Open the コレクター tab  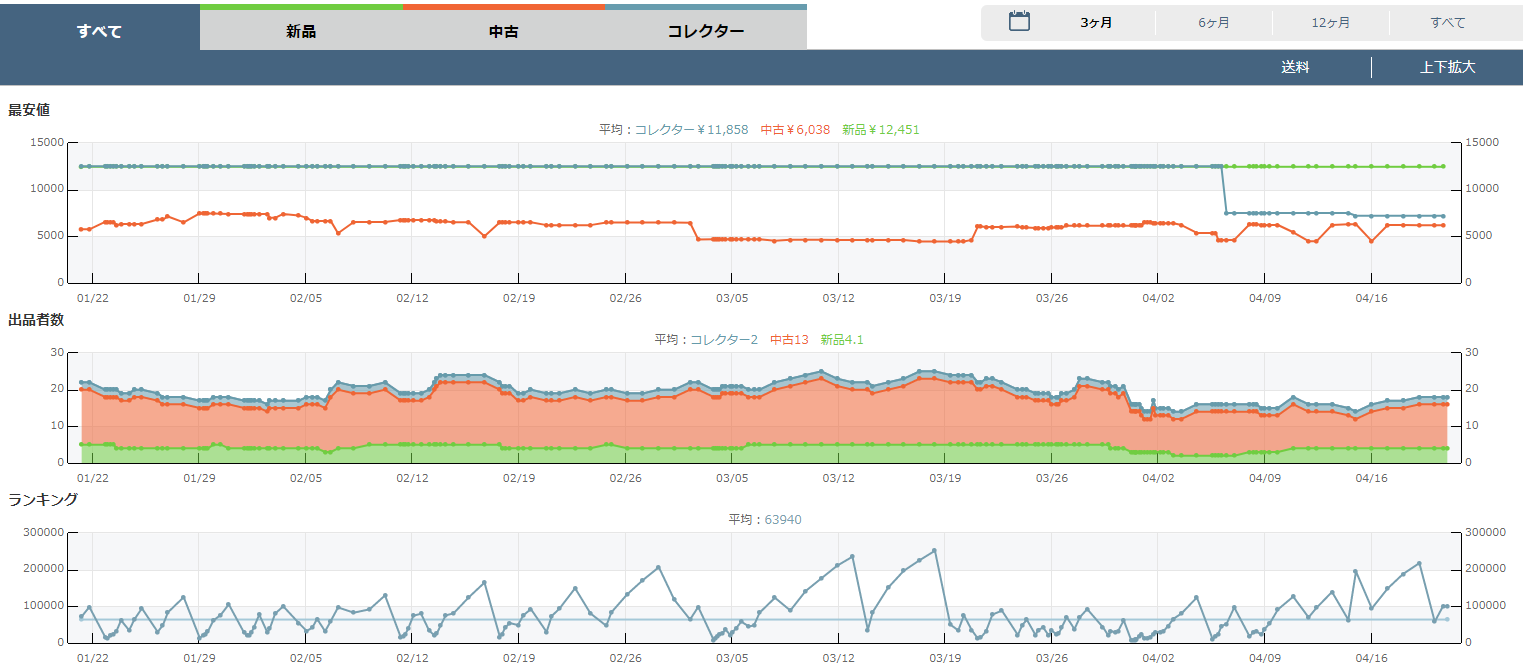click(705, 31)
